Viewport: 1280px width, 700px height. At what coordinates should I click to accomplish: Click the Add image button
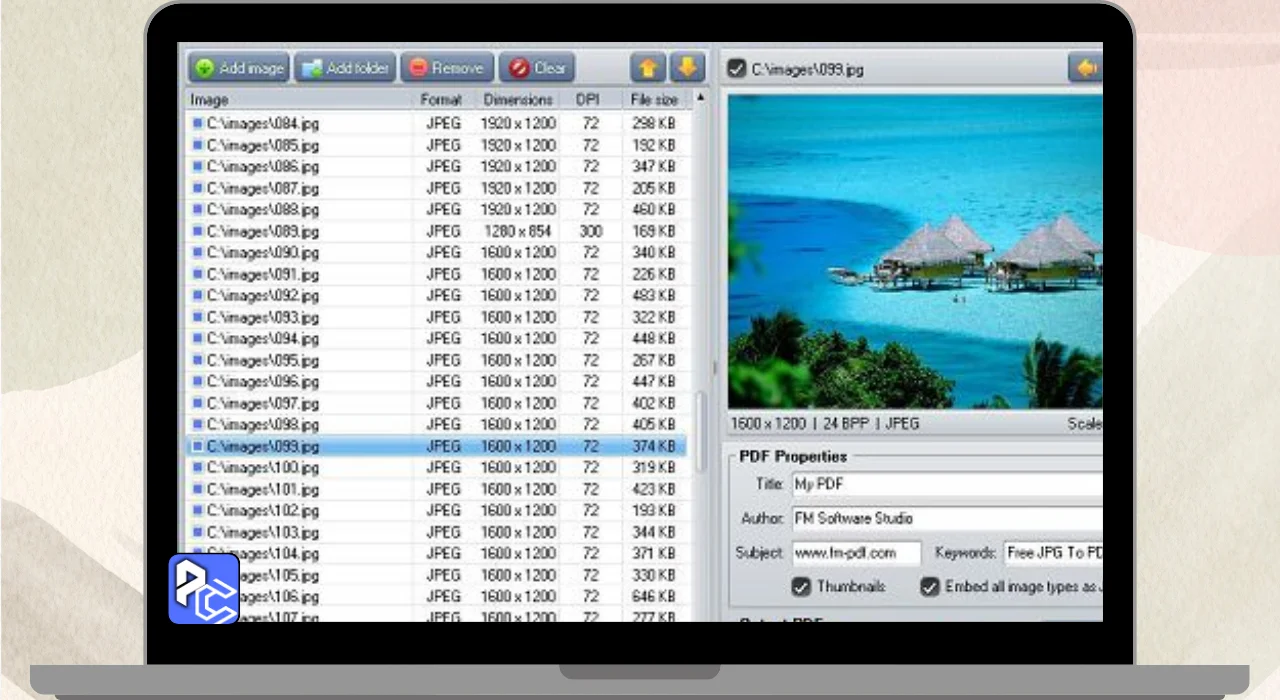239,68
